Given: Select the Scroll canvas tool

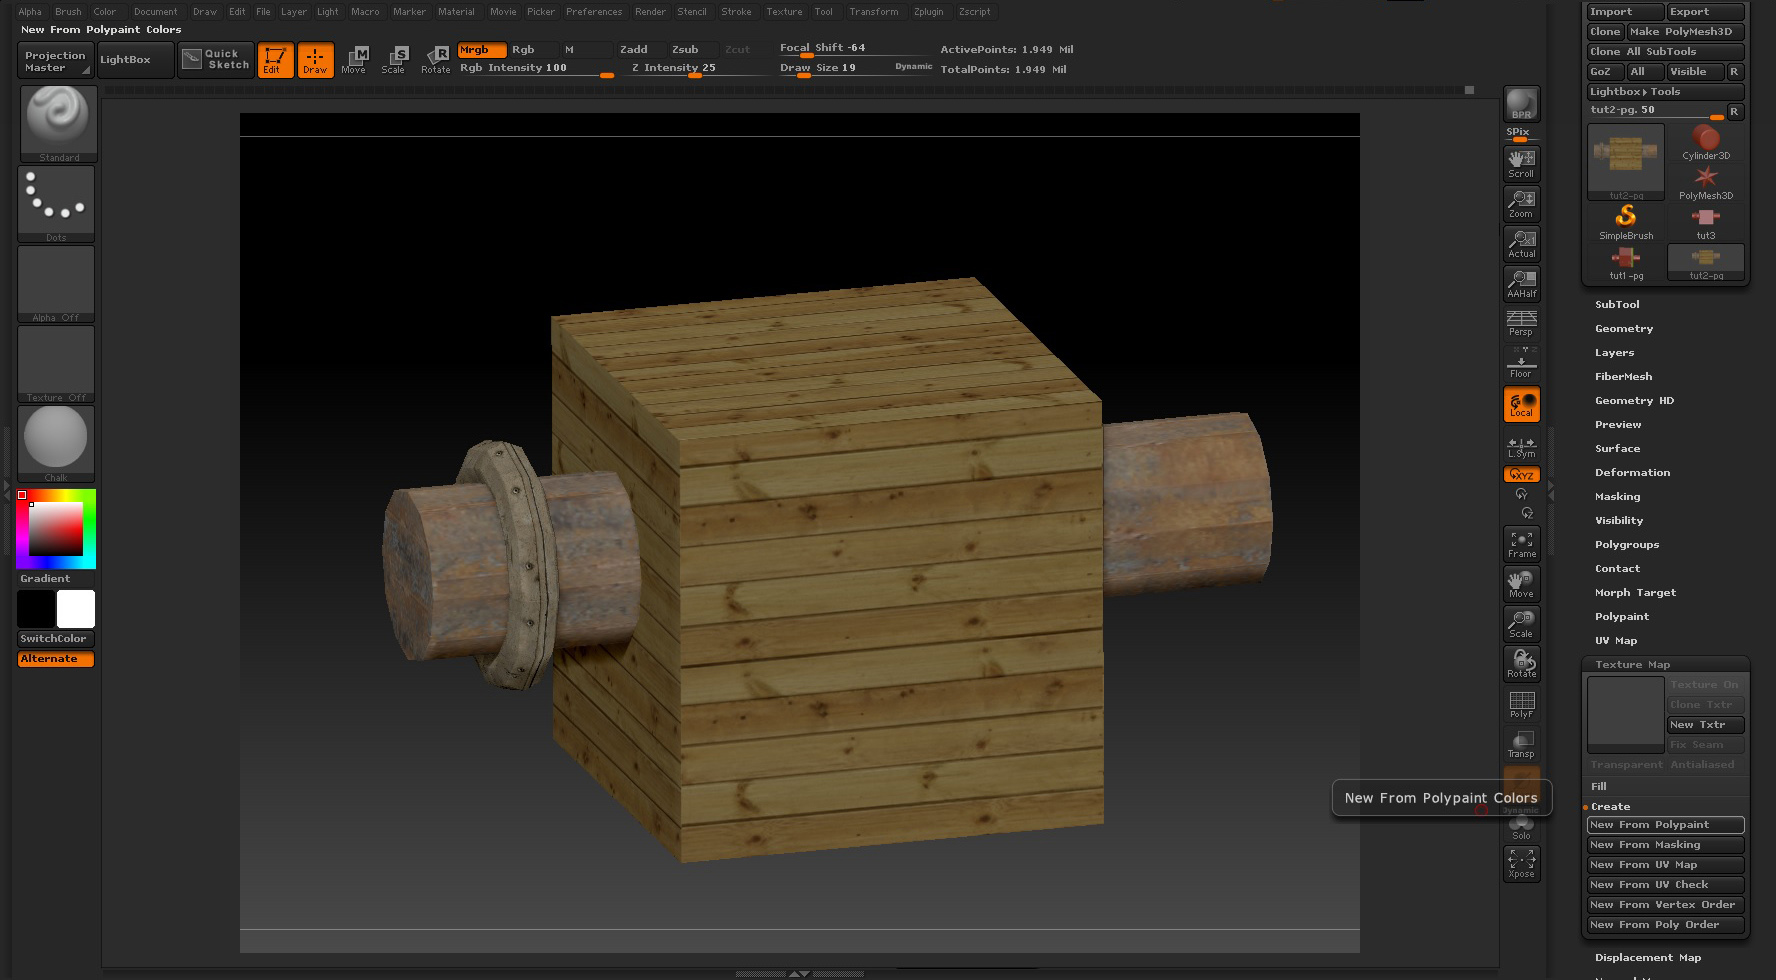Looking at the screenshot, I should pos(1521,164).
